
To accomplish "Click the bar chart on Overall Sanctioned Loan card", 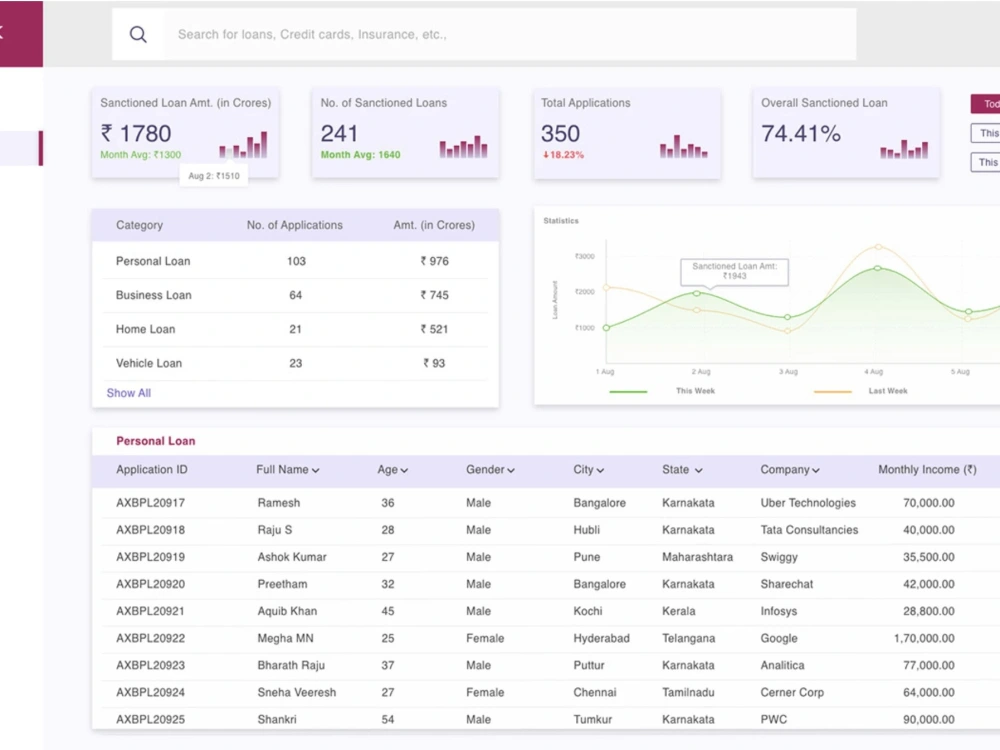I will [x=904, y=148].
